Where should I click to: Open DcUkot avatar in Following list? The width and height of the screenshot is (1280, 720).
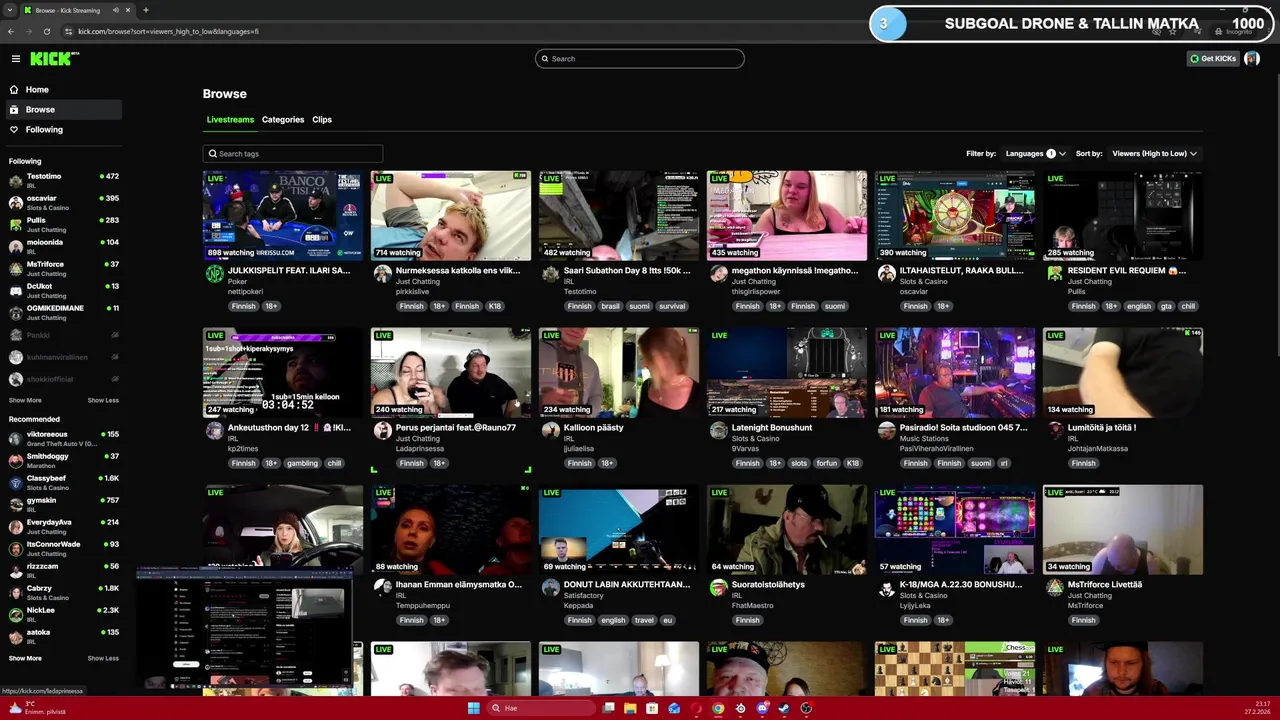[15, 291]
